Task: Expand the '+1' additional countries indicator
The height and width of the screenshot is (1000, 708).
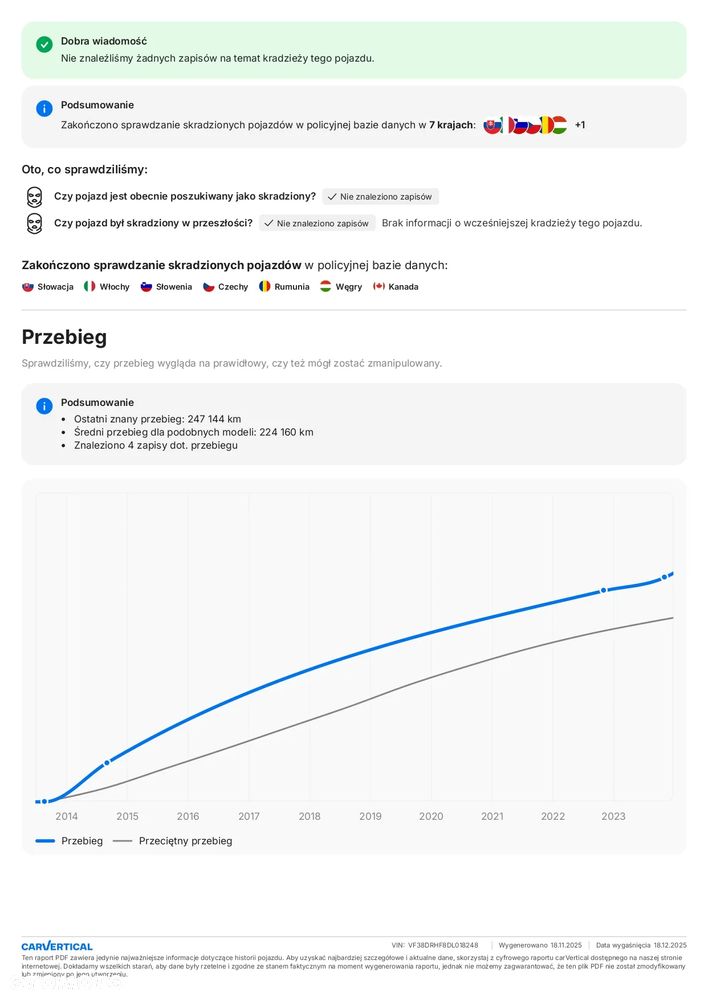Action: click(580, 125)
